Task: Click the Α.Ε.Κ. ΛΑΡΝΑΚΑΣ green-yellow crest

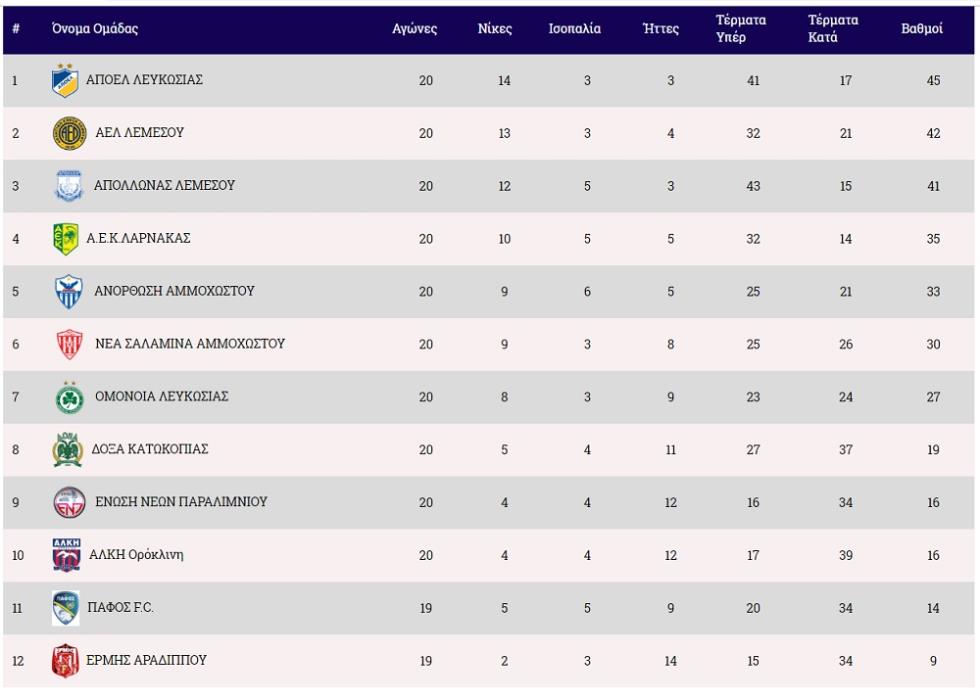Action: click(66, 239)
